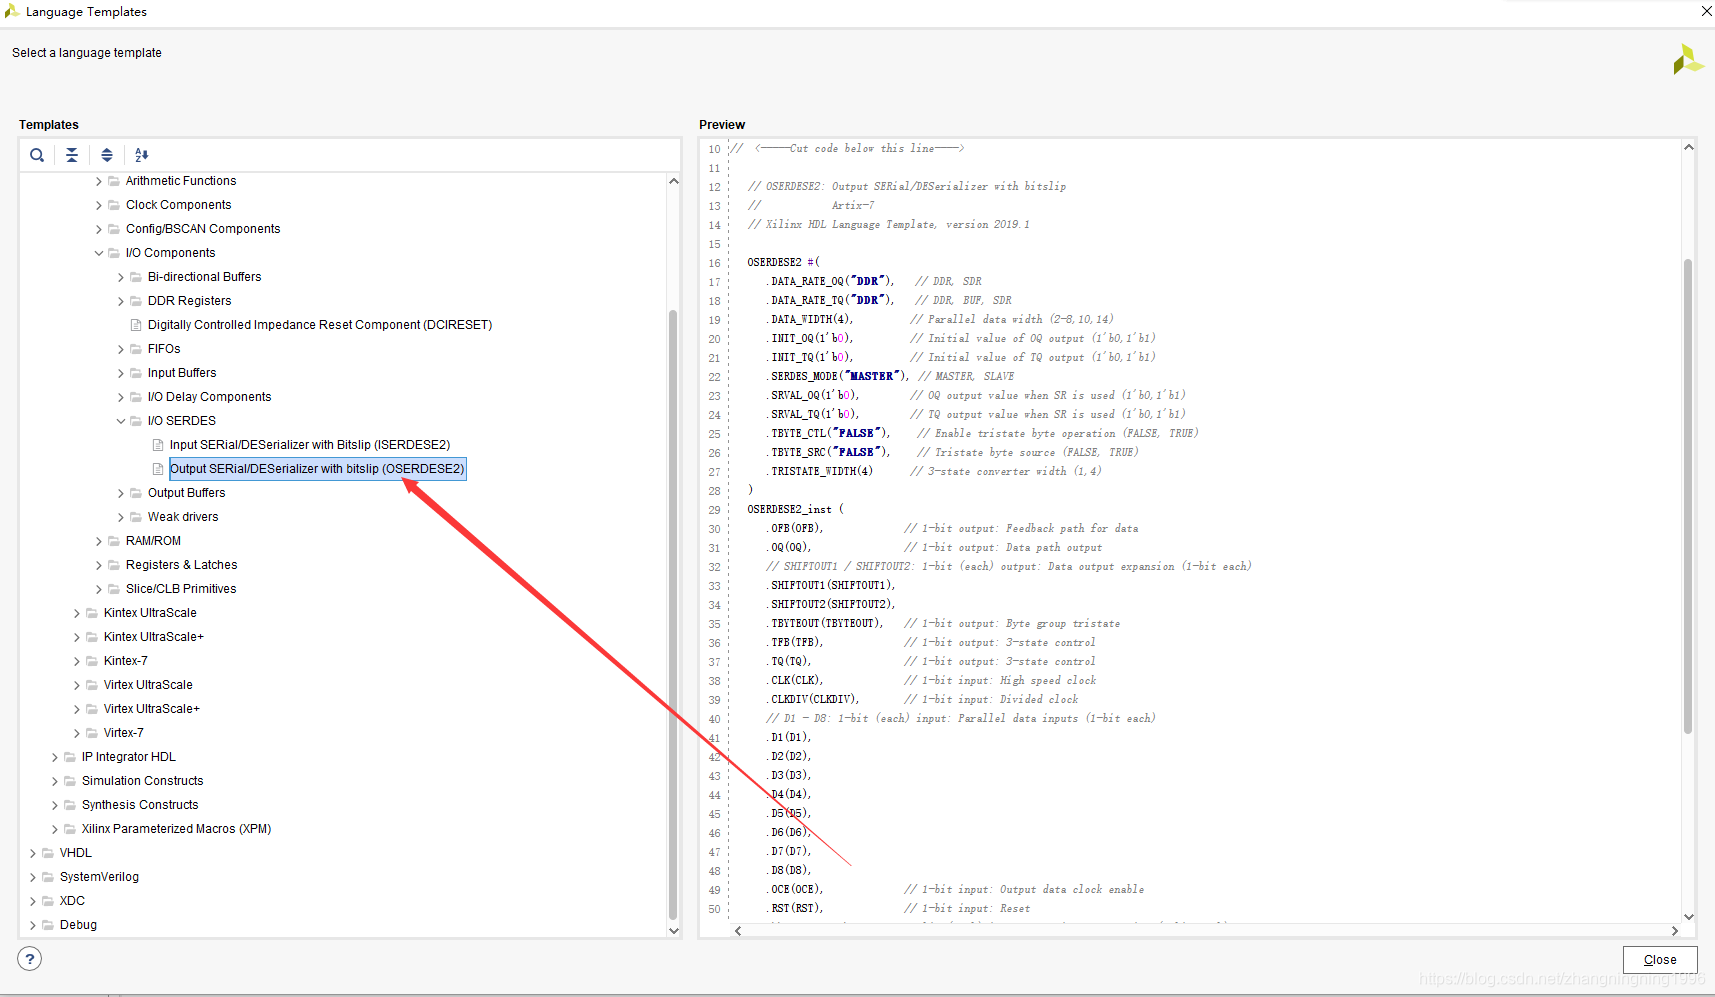Click the collapse all icon in Templates toolbar
The width and height of the screenshot is (1715, 997).
72,155
